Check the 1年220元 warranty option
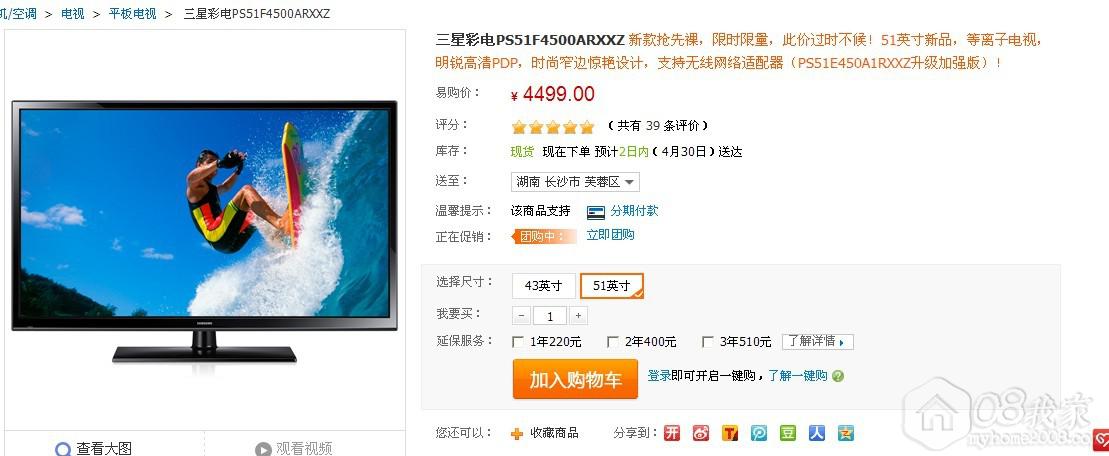This screenshot has width=1109, height=456. [x=518, y=342]
